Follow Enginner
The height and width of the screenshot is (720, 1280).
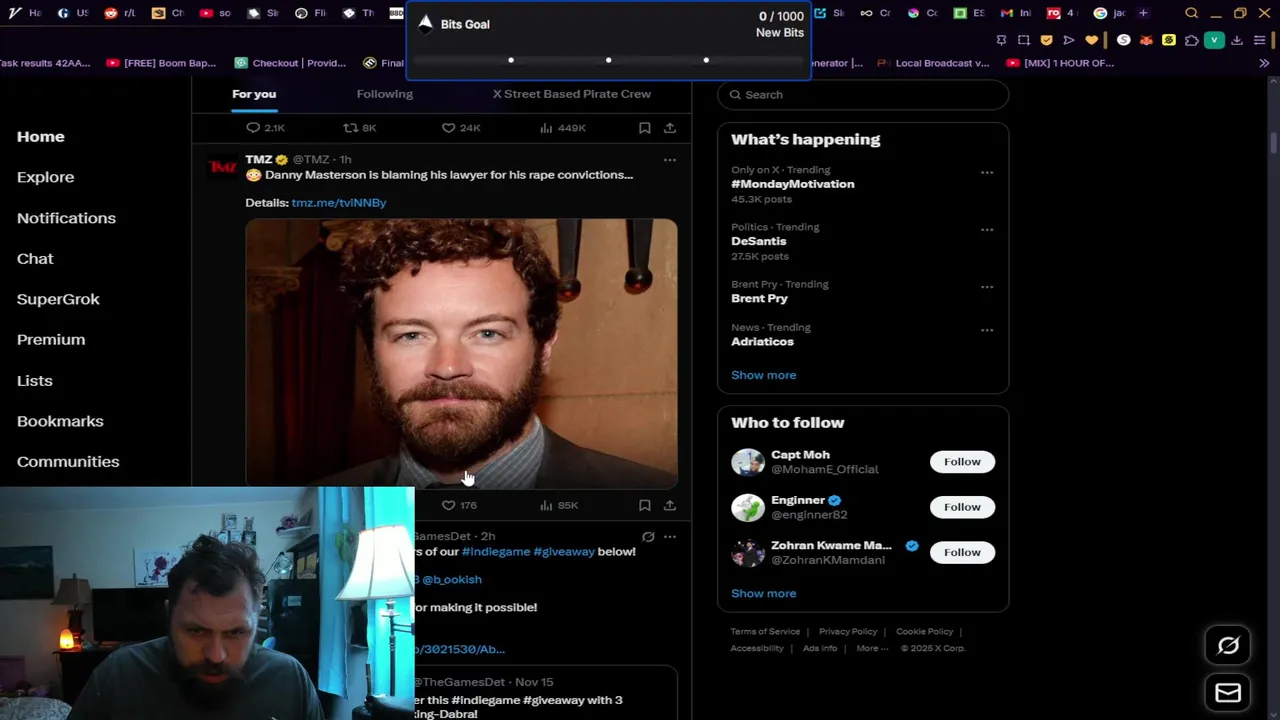click(x=962, y=507)
